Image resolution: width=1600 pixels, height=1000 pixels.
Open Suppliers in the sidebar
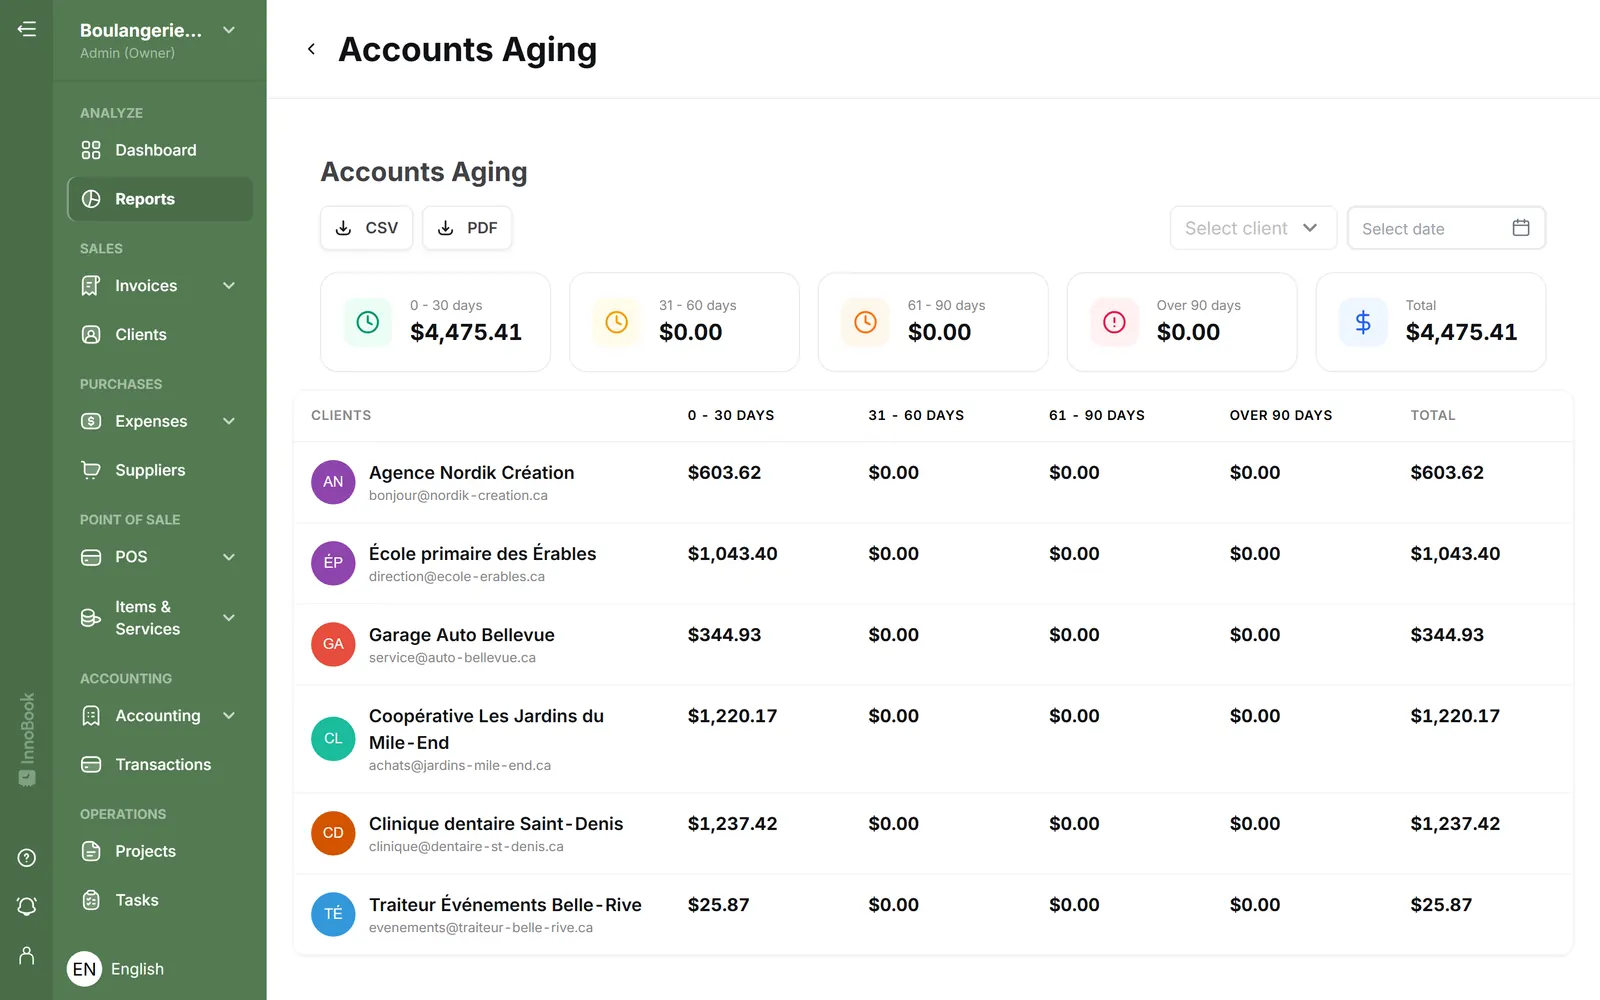pos(160,470)
